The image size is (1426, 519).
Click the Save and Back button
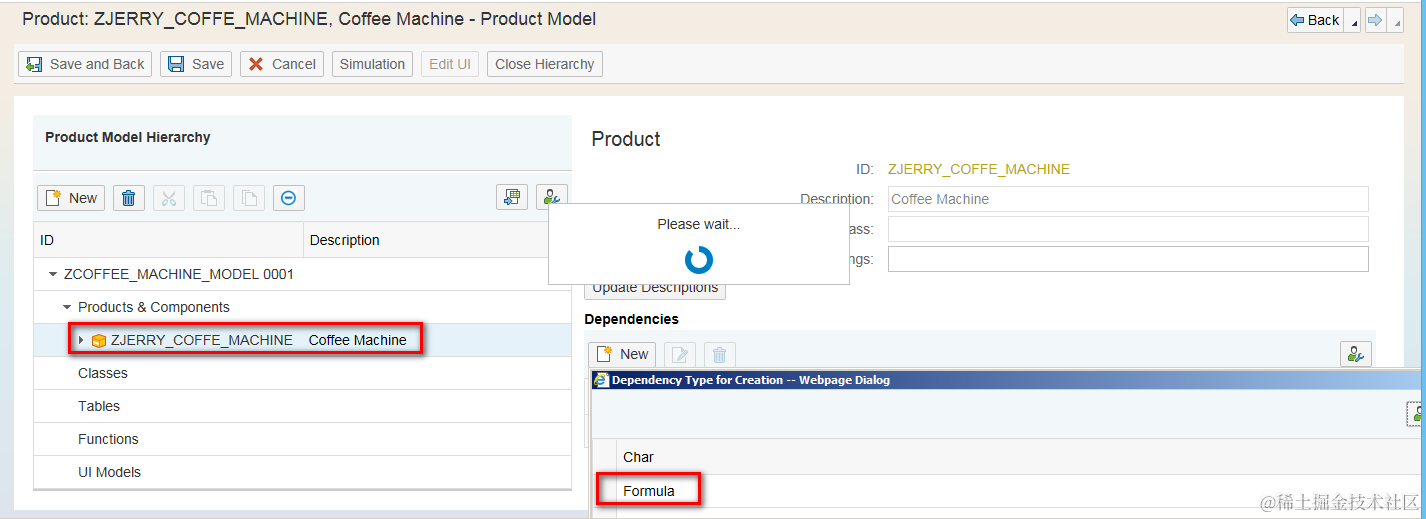click(x=86, y=64)
